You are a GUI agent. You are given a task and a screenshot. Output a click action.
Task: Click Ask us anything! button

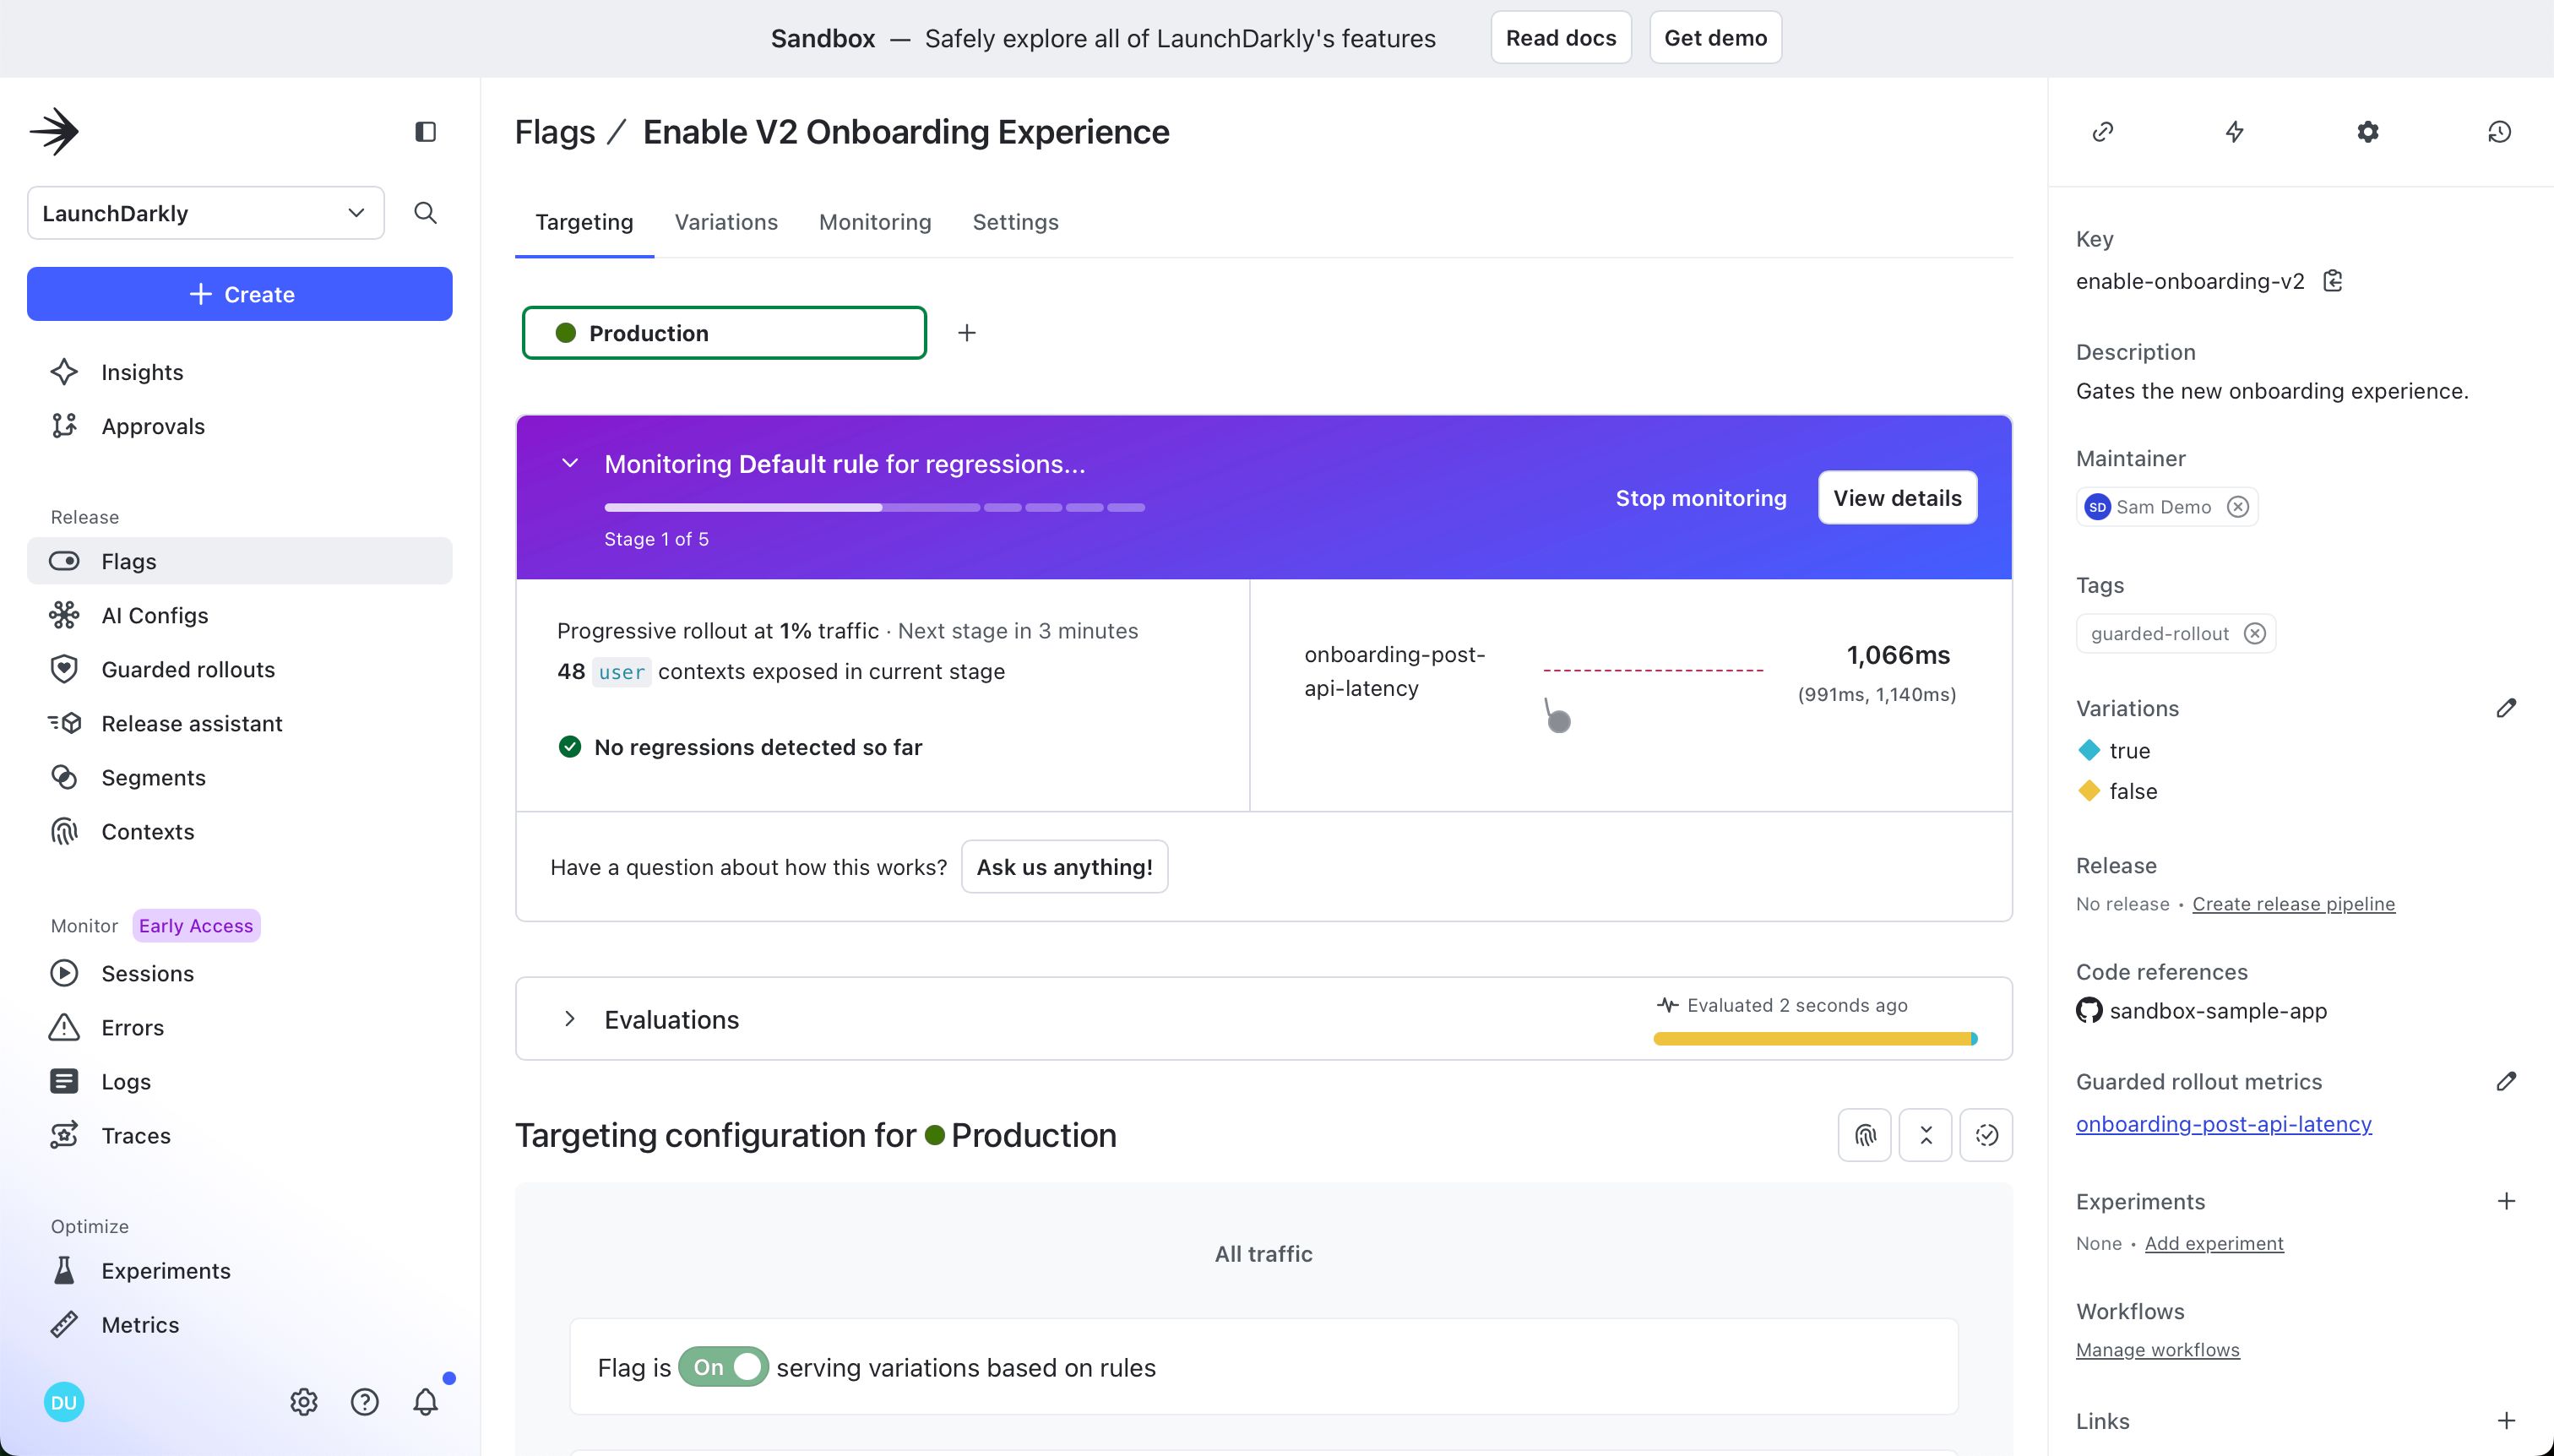tap(1065, 867)
